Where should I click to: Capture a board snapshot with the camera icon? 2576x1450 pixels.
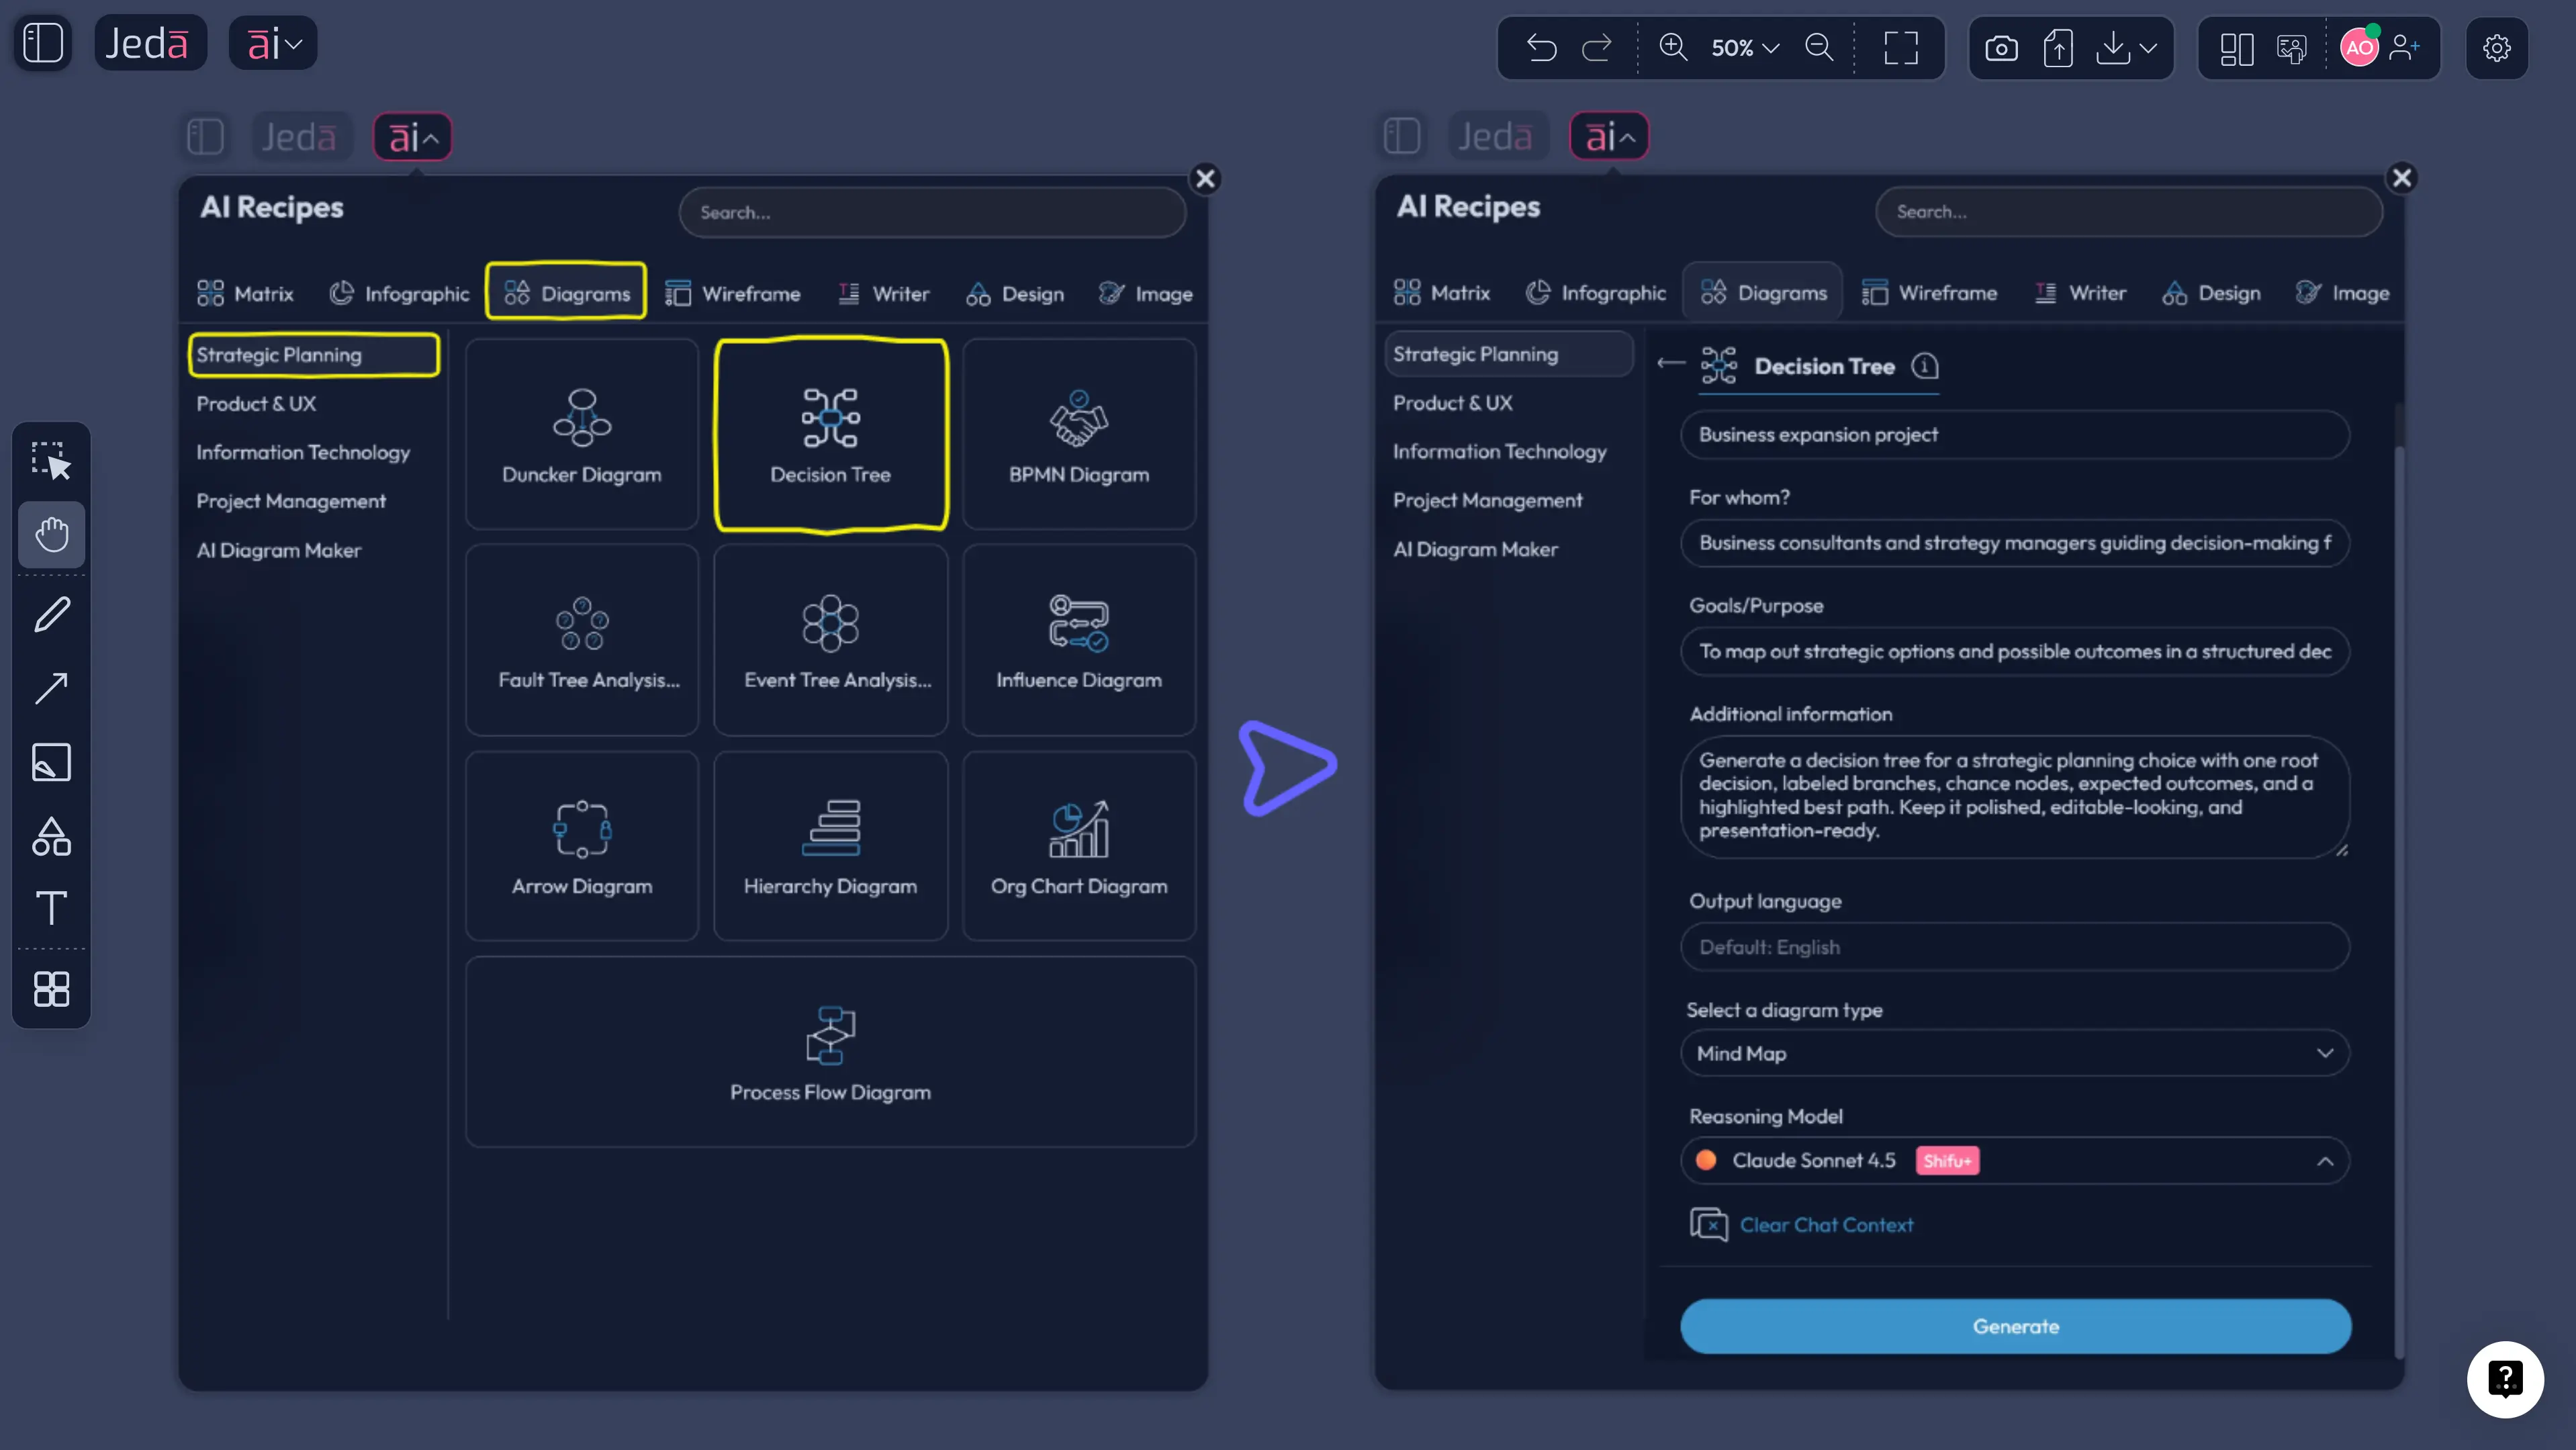click(2001, 48)
